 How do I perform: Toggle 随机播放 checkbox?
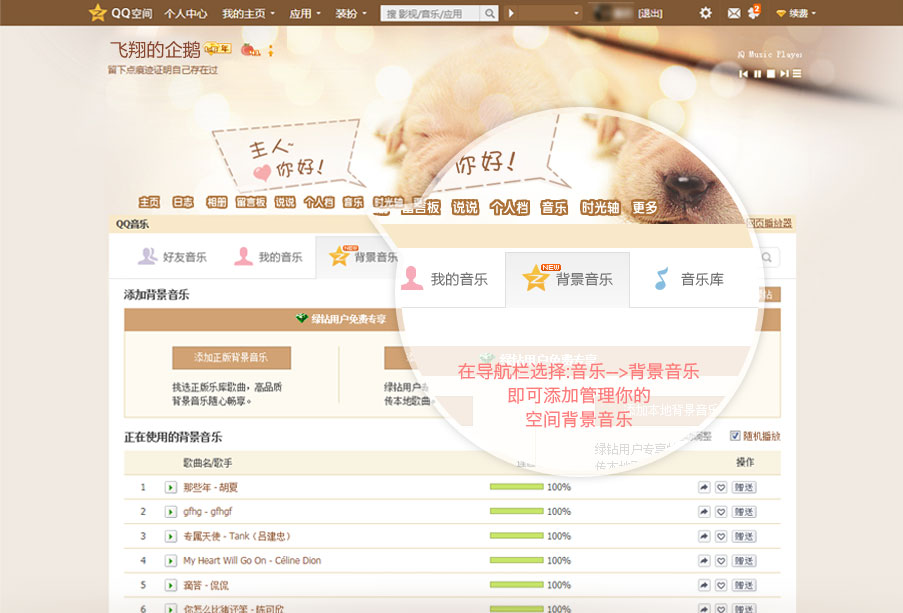(735, 436)
